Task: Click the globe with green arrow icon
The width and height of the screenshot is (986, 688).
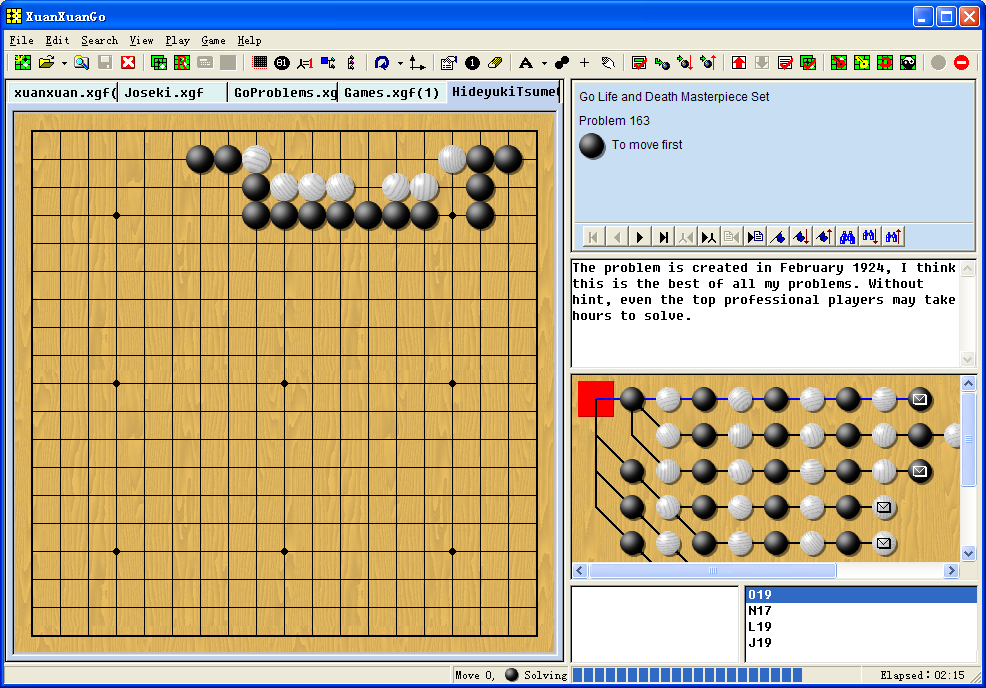Action: 662,62
